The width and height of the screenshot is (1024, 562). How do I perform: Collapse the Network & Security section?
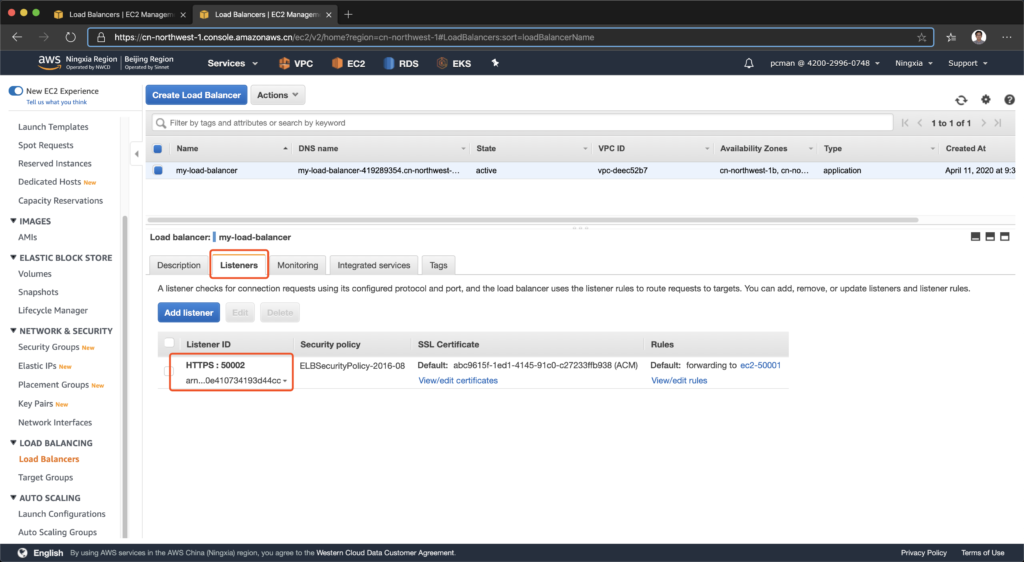click(x=14, y=331)
